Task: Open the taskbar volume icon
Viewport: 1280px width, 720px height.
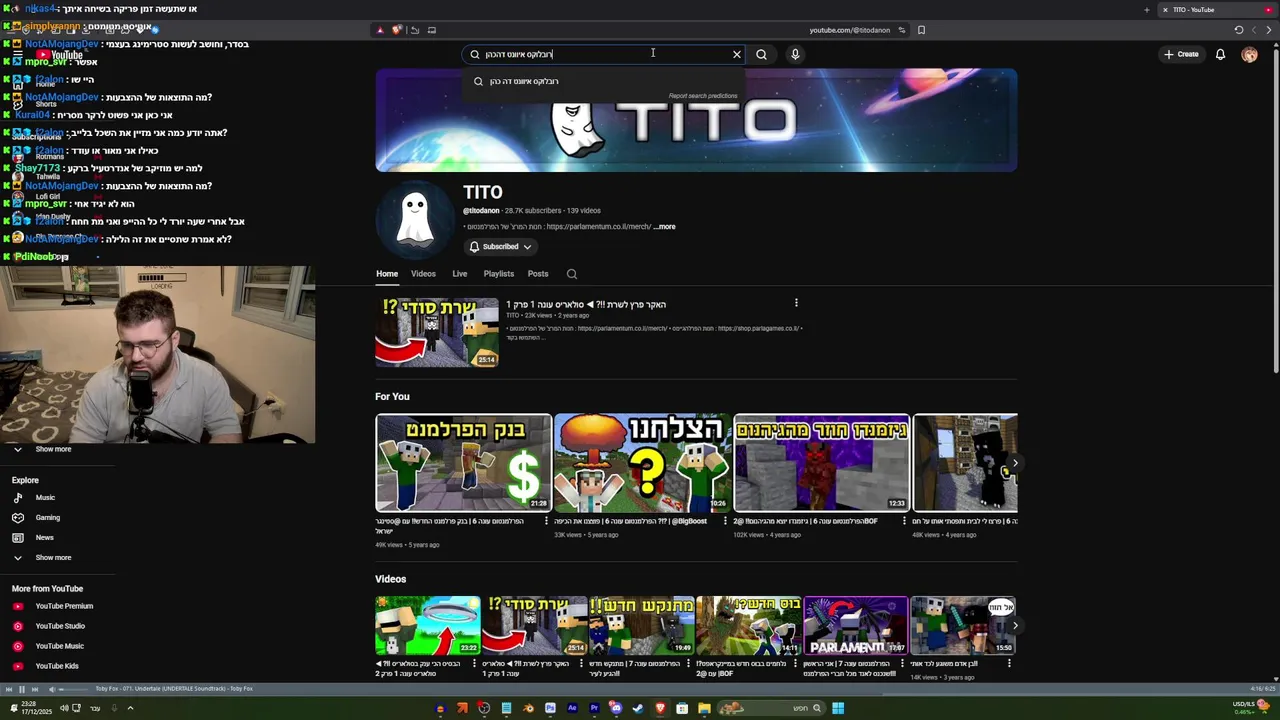Action: pos(64,708)
